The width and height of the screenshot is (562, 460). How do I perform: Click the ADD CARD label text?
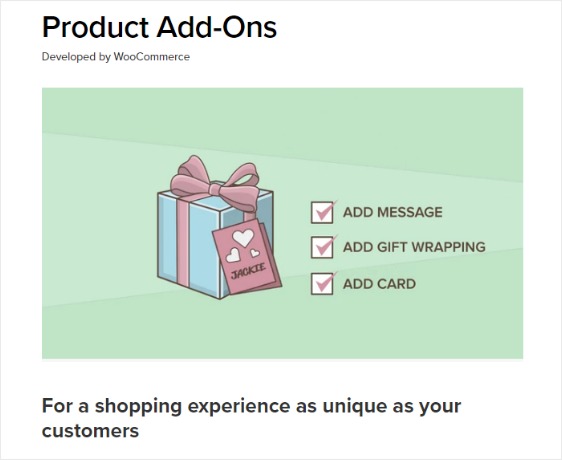pyautogui.click(x=380, y=284)
